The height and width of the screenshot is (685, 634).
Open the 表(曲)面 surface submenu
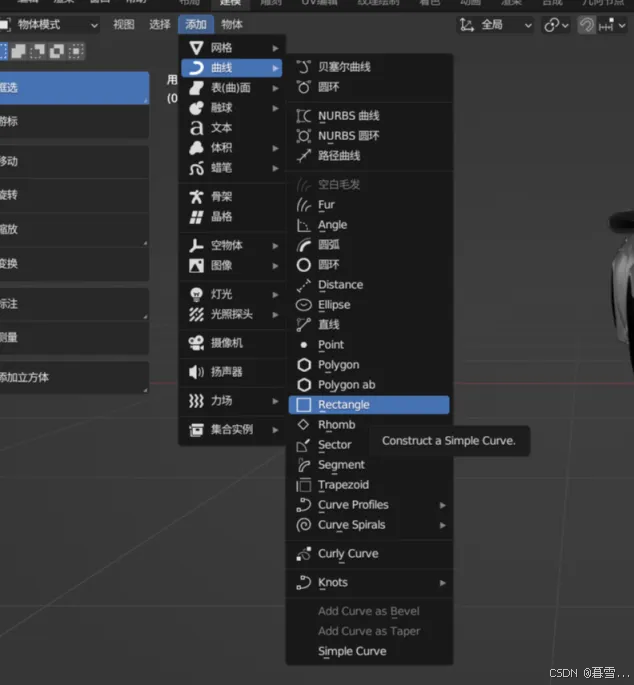pyautogui.click(x=232, y=88)
